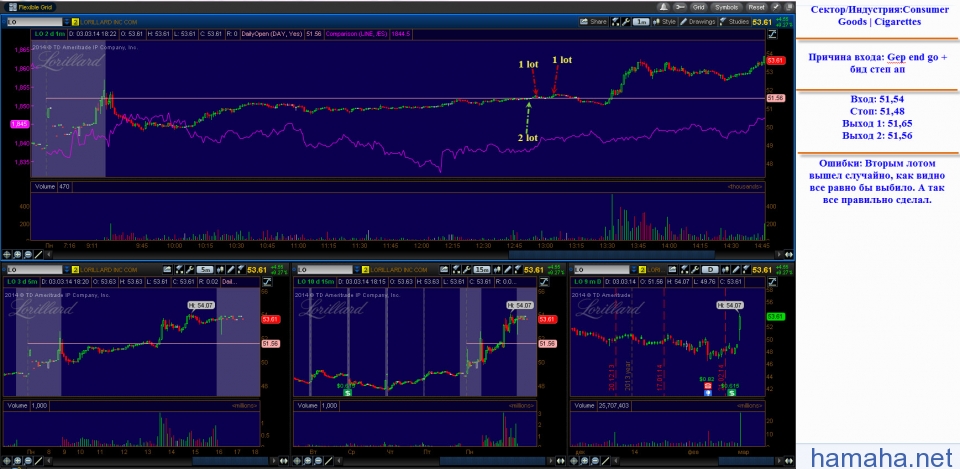Open the alerts bell icon
Screen dimensions: 960x469
[664, 7]
